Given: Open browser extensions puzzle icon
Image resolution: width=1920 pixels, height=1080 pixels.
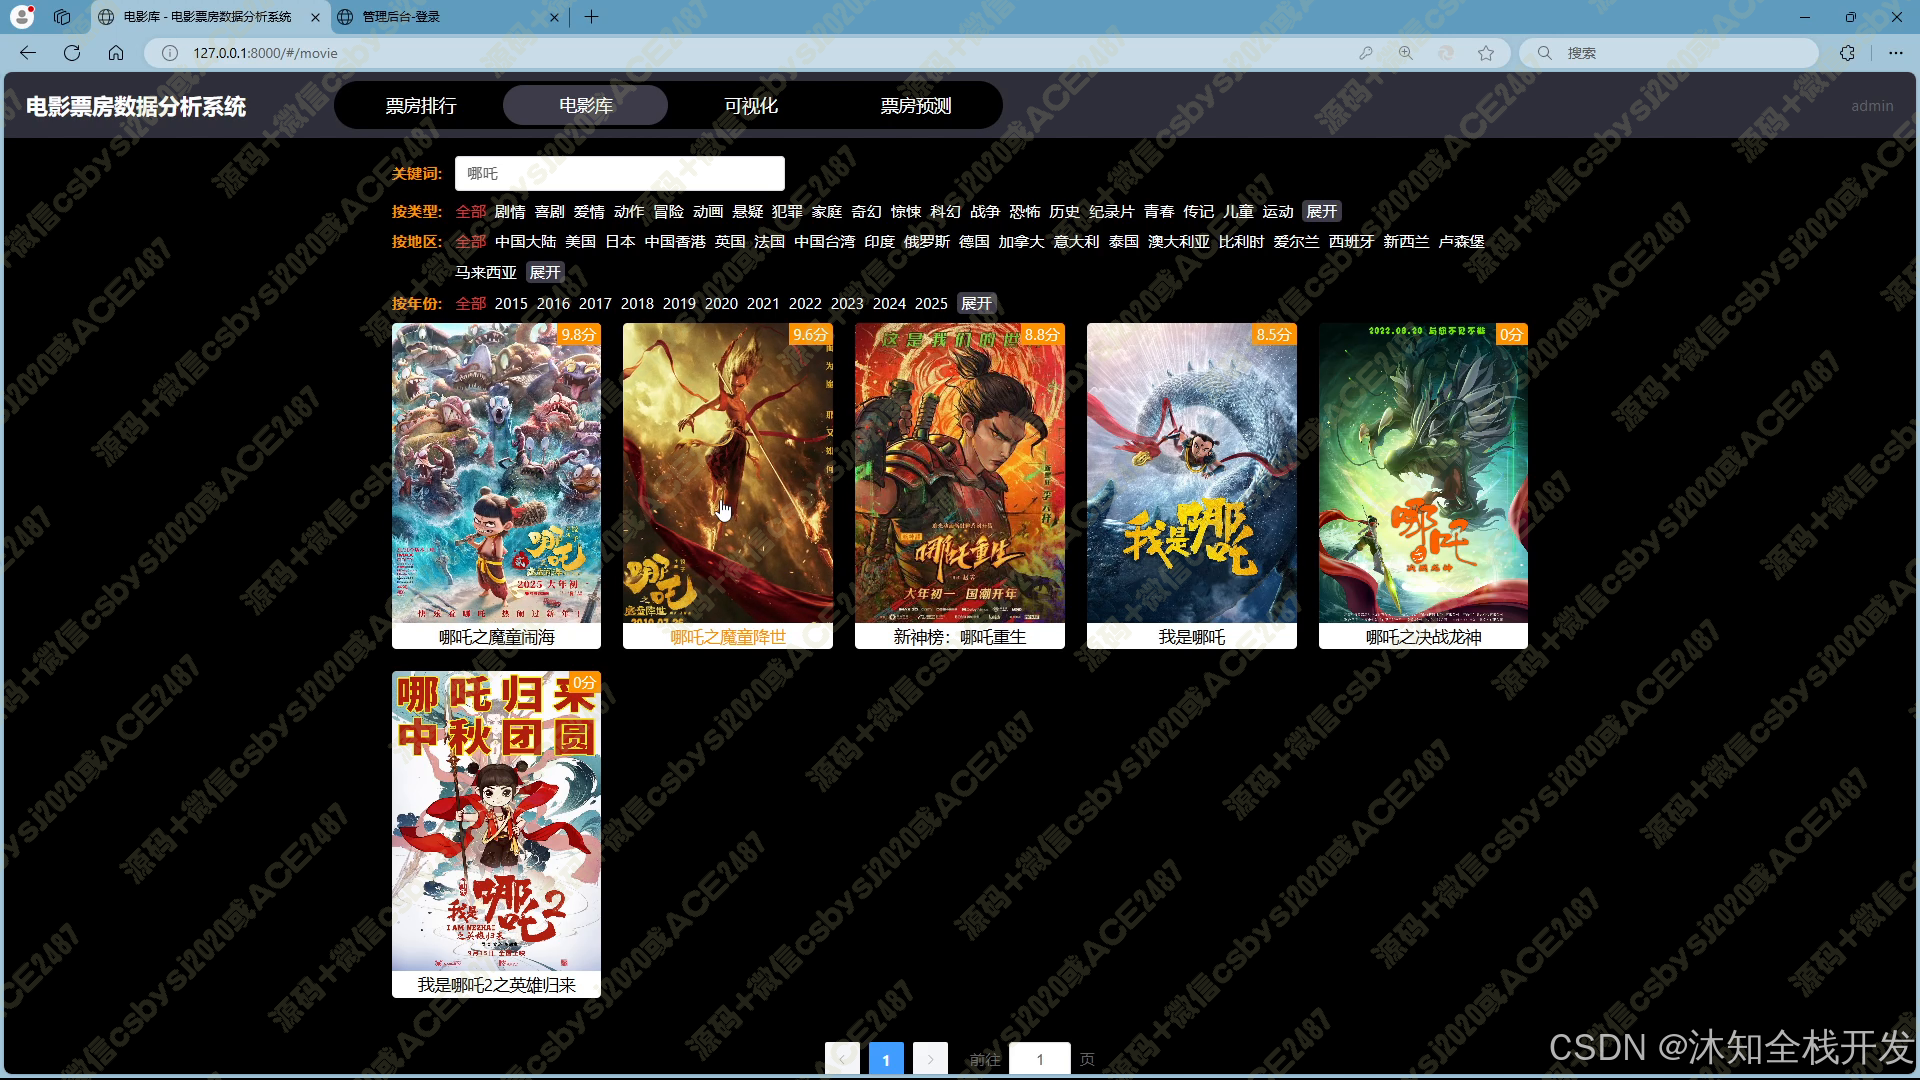Looking at the screenshot, I should [x=1847, y=53].
